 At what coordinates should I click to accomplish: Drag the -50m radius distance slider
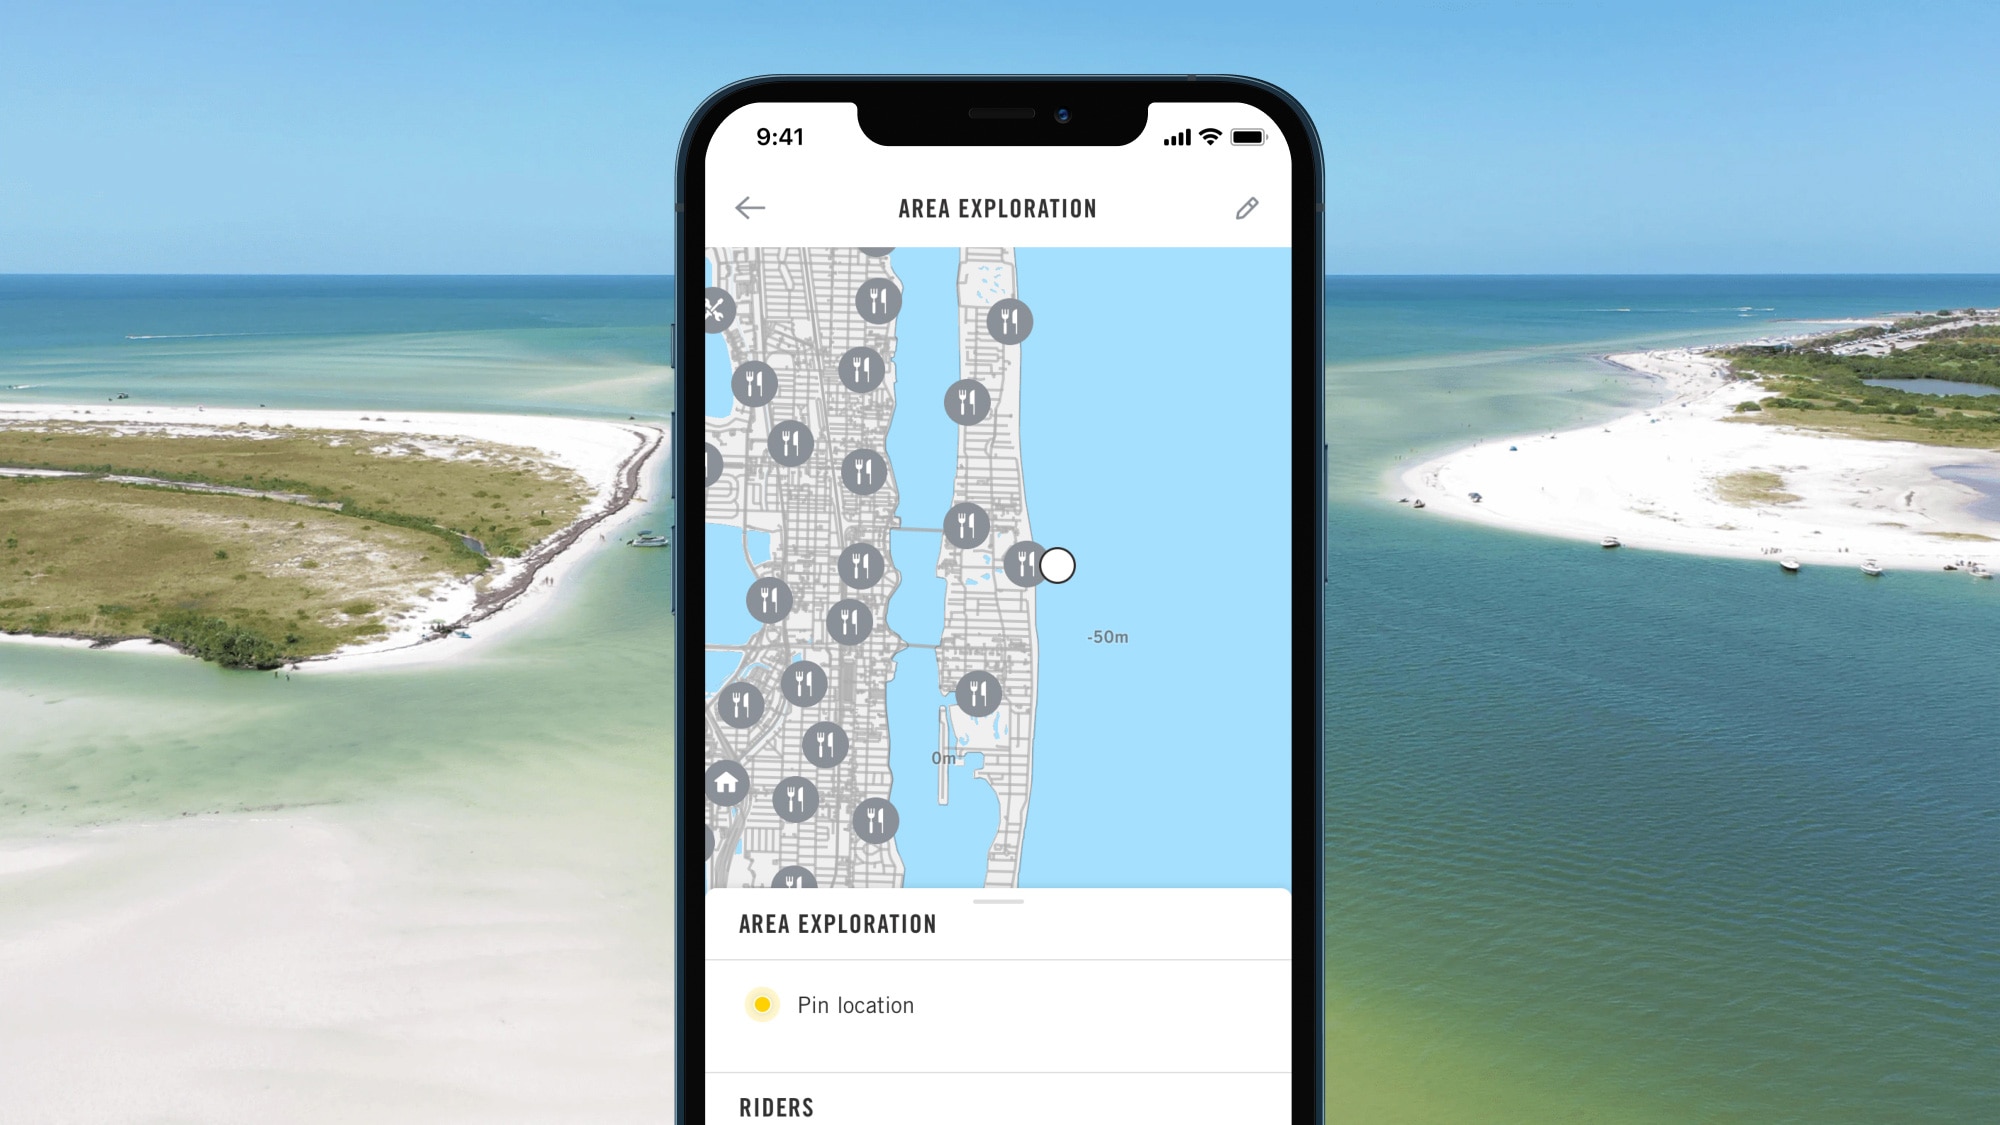coord(1060,565)
